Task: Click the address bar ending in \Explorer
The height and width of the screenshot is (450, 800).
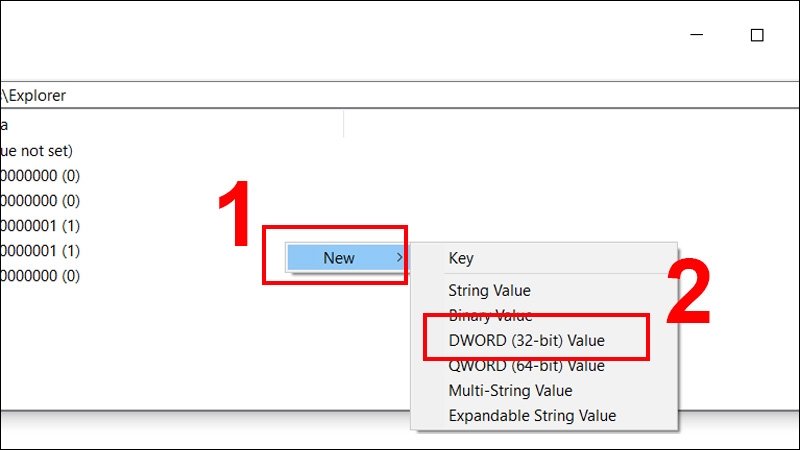Action: click(x=400, y=96)
